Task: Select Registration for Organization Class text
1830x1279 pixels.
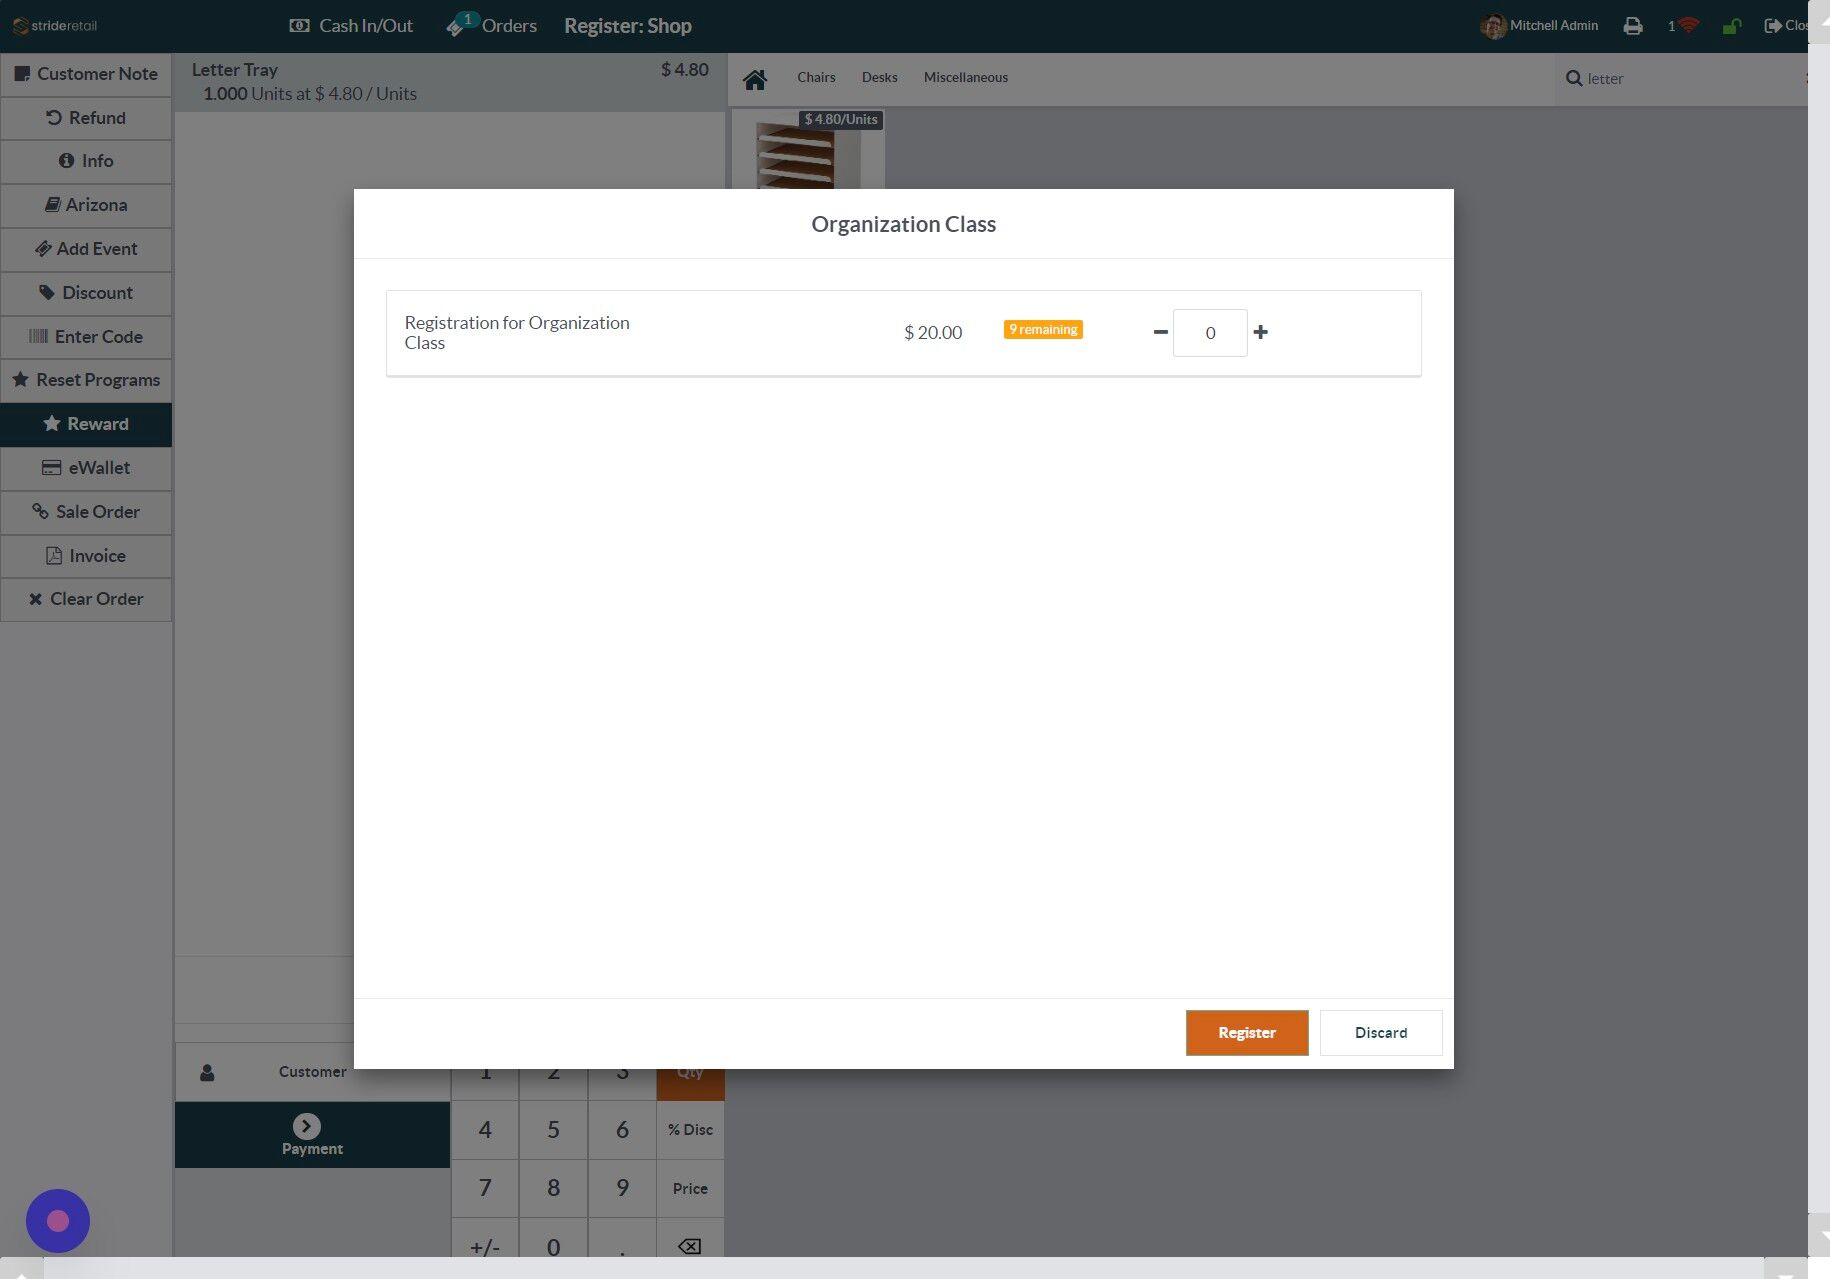Action: (517, 332)
